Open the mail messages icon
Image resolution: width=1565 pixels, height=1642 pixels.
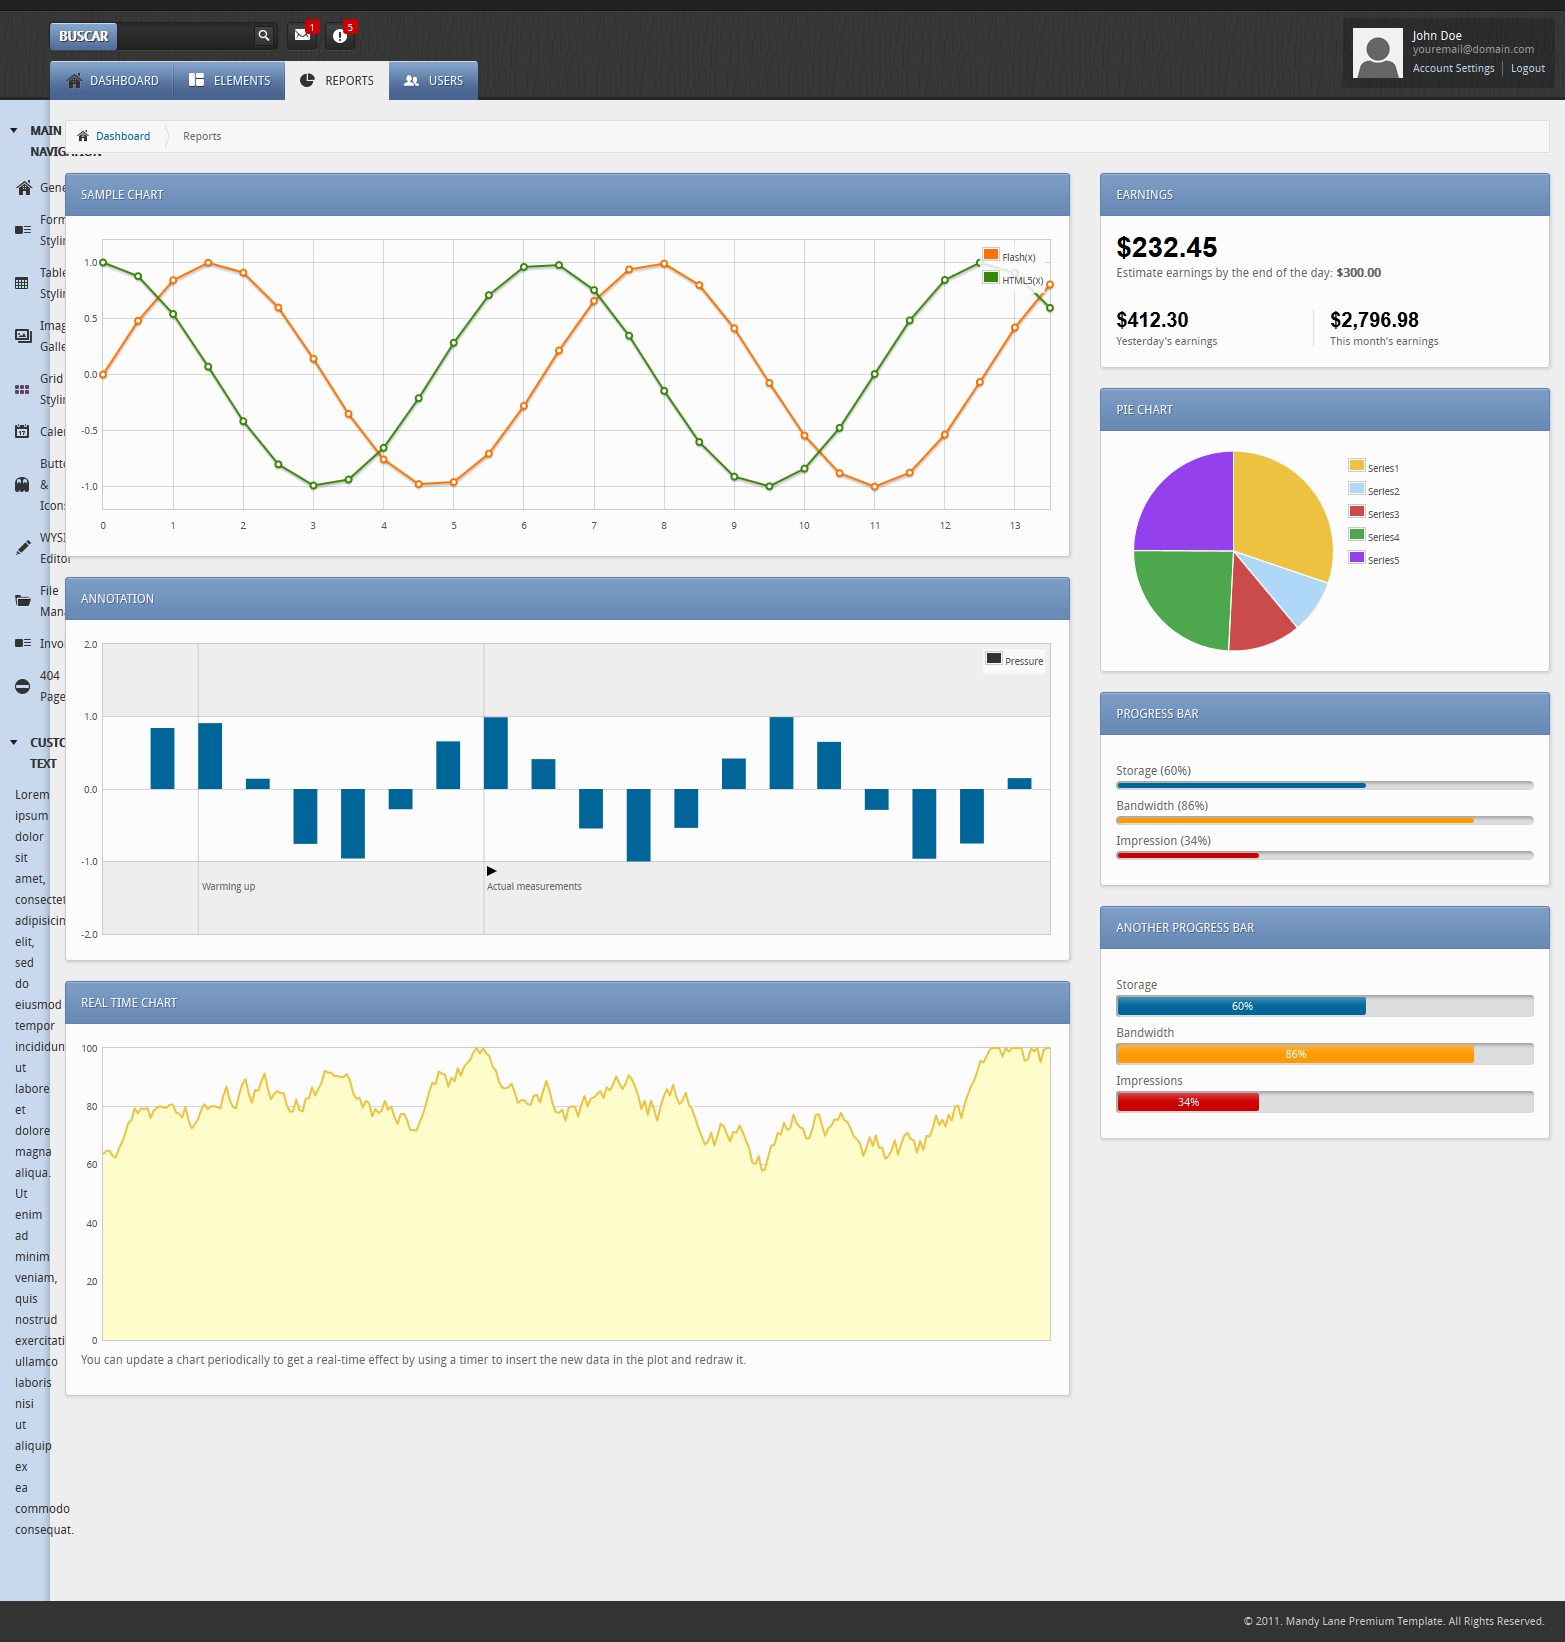(302, 35)
